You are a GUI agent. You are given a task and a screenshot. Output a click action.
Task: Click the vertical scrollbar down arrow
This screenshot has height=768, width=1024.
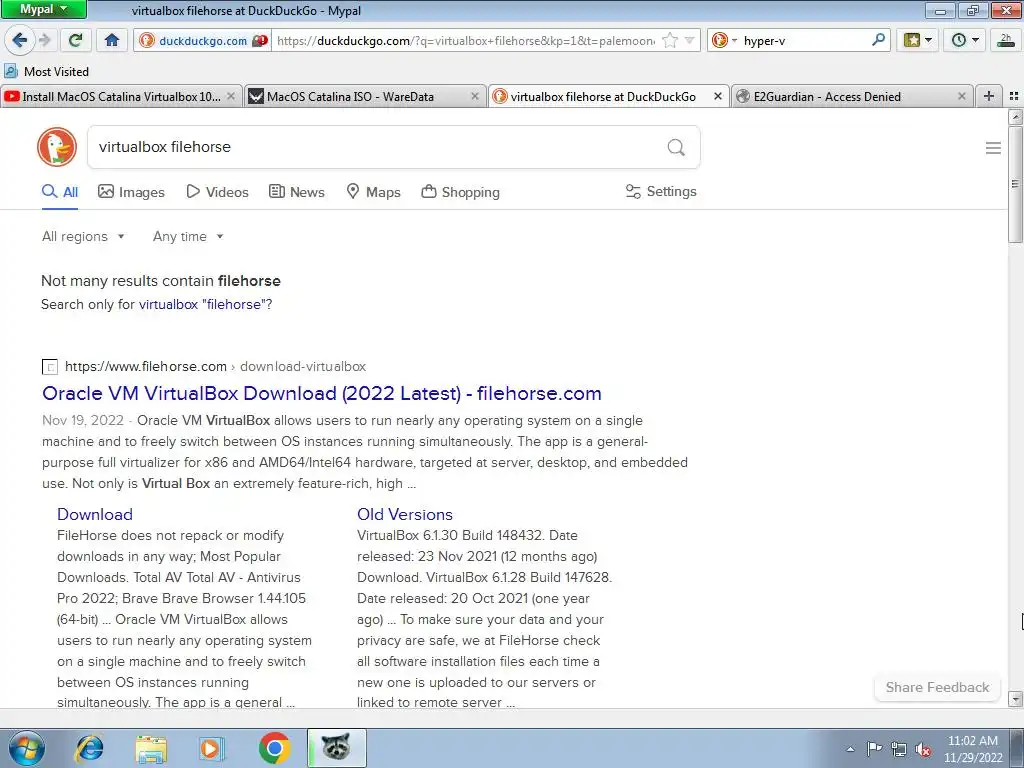(1016, 699)
